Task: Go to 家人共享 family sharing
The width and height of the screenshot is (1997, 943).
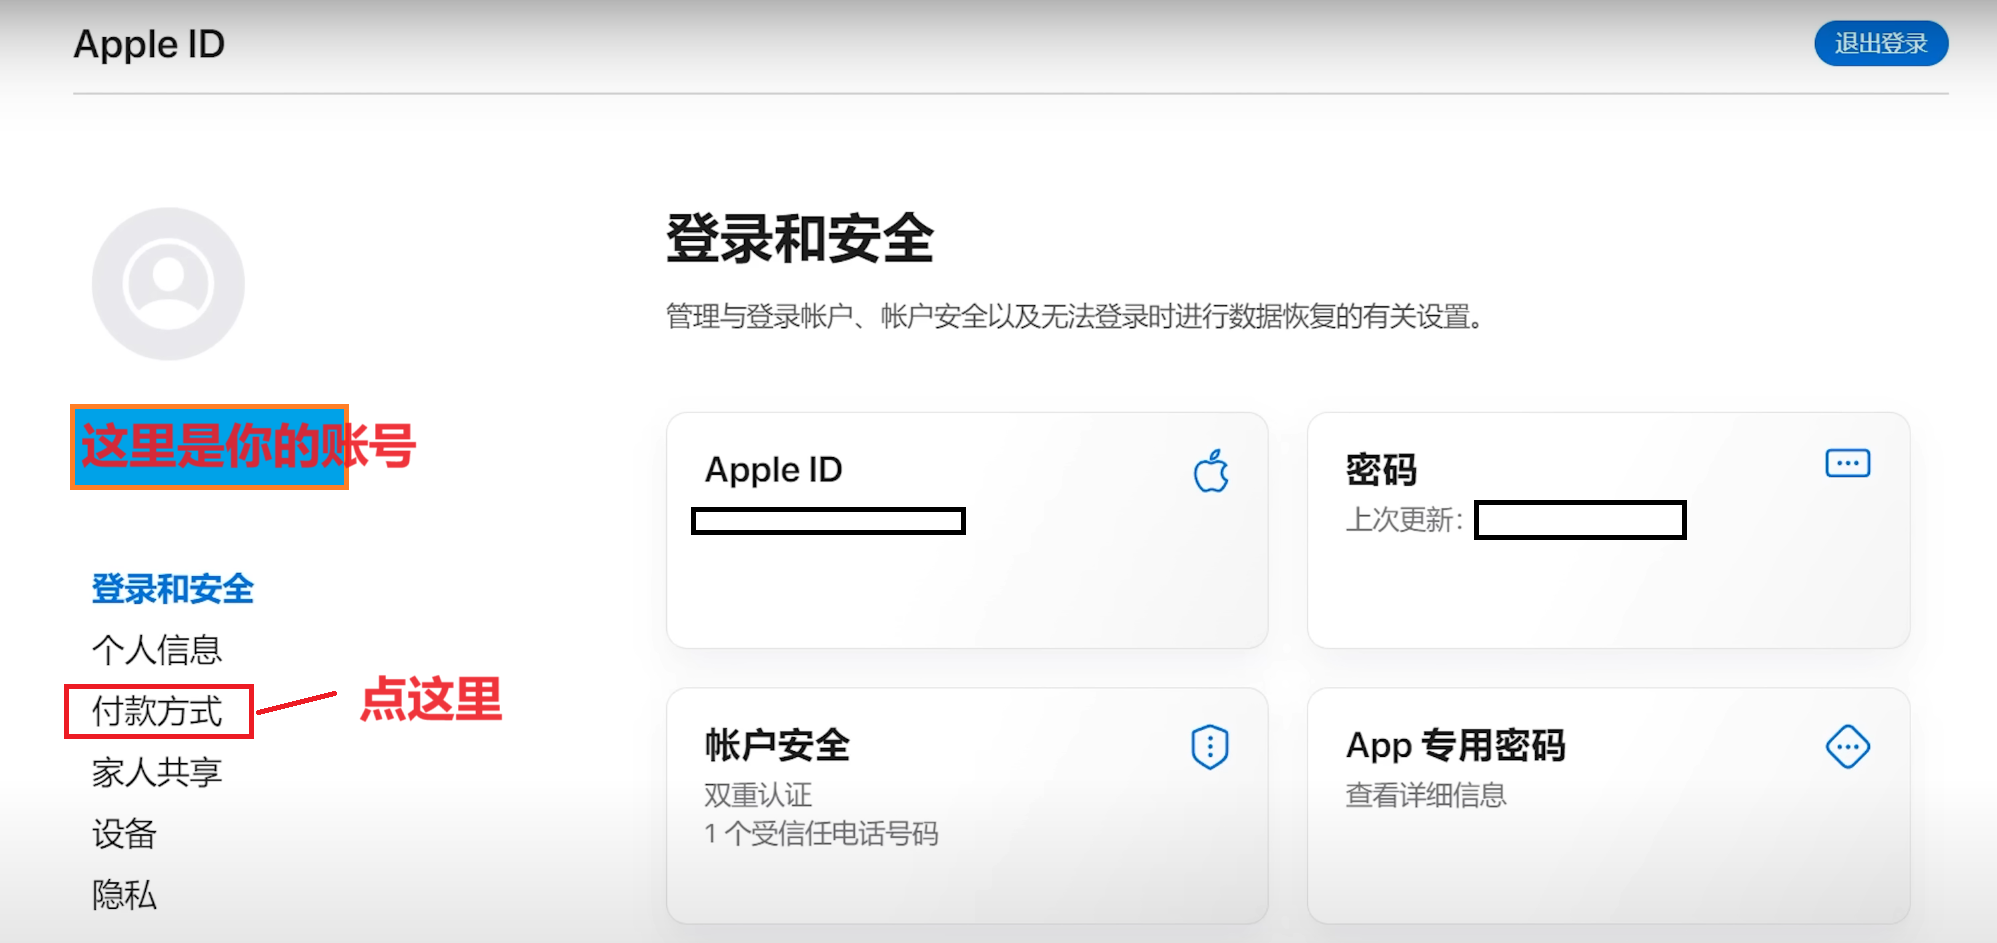Action: tap(157, 773)
